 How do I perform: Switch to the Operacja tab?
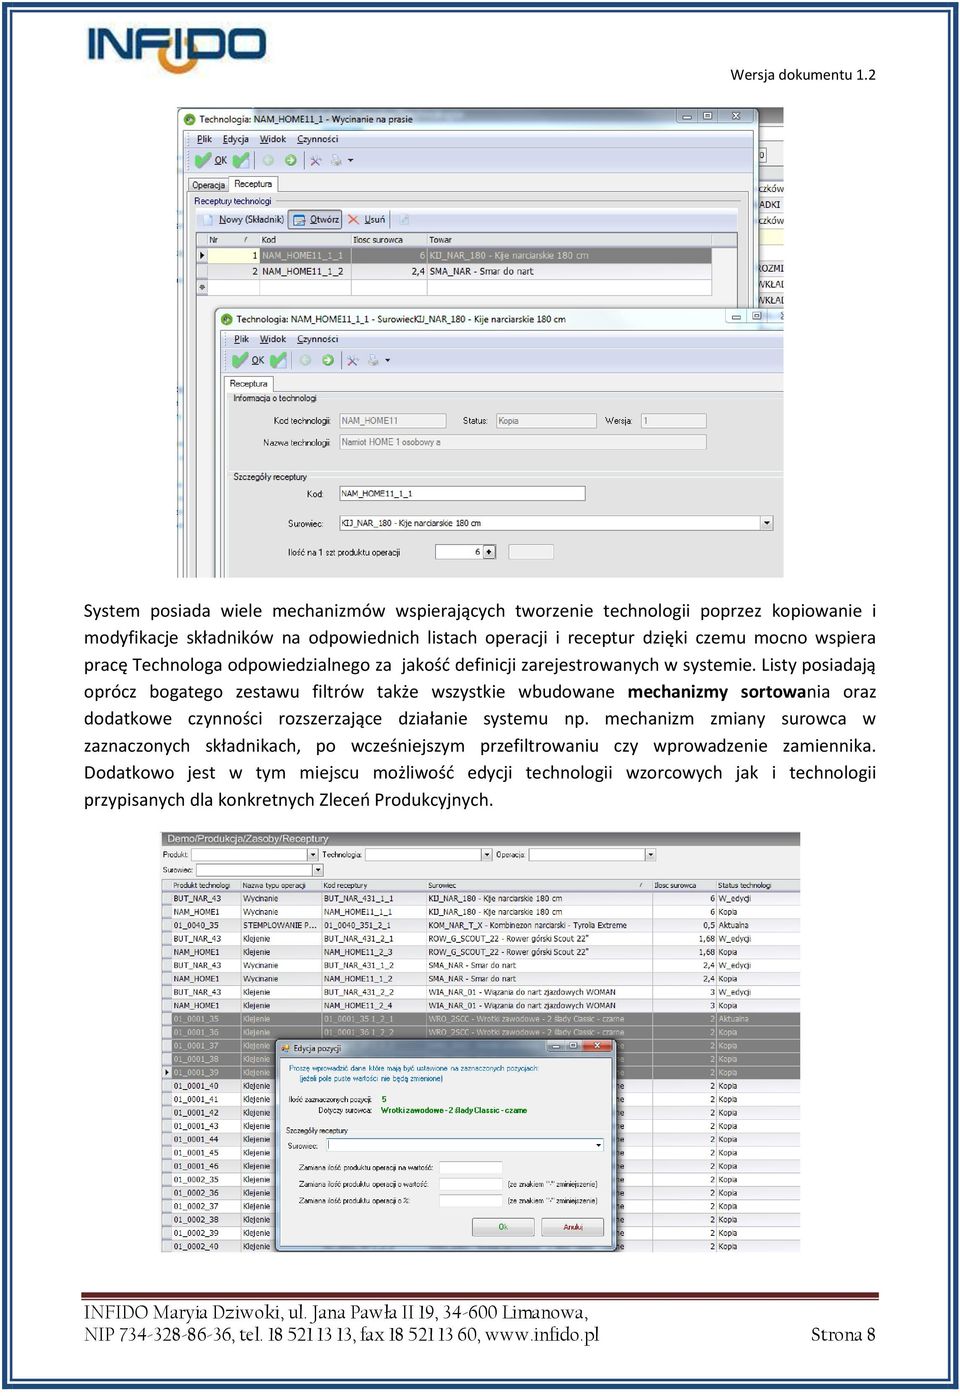point(208,185)
